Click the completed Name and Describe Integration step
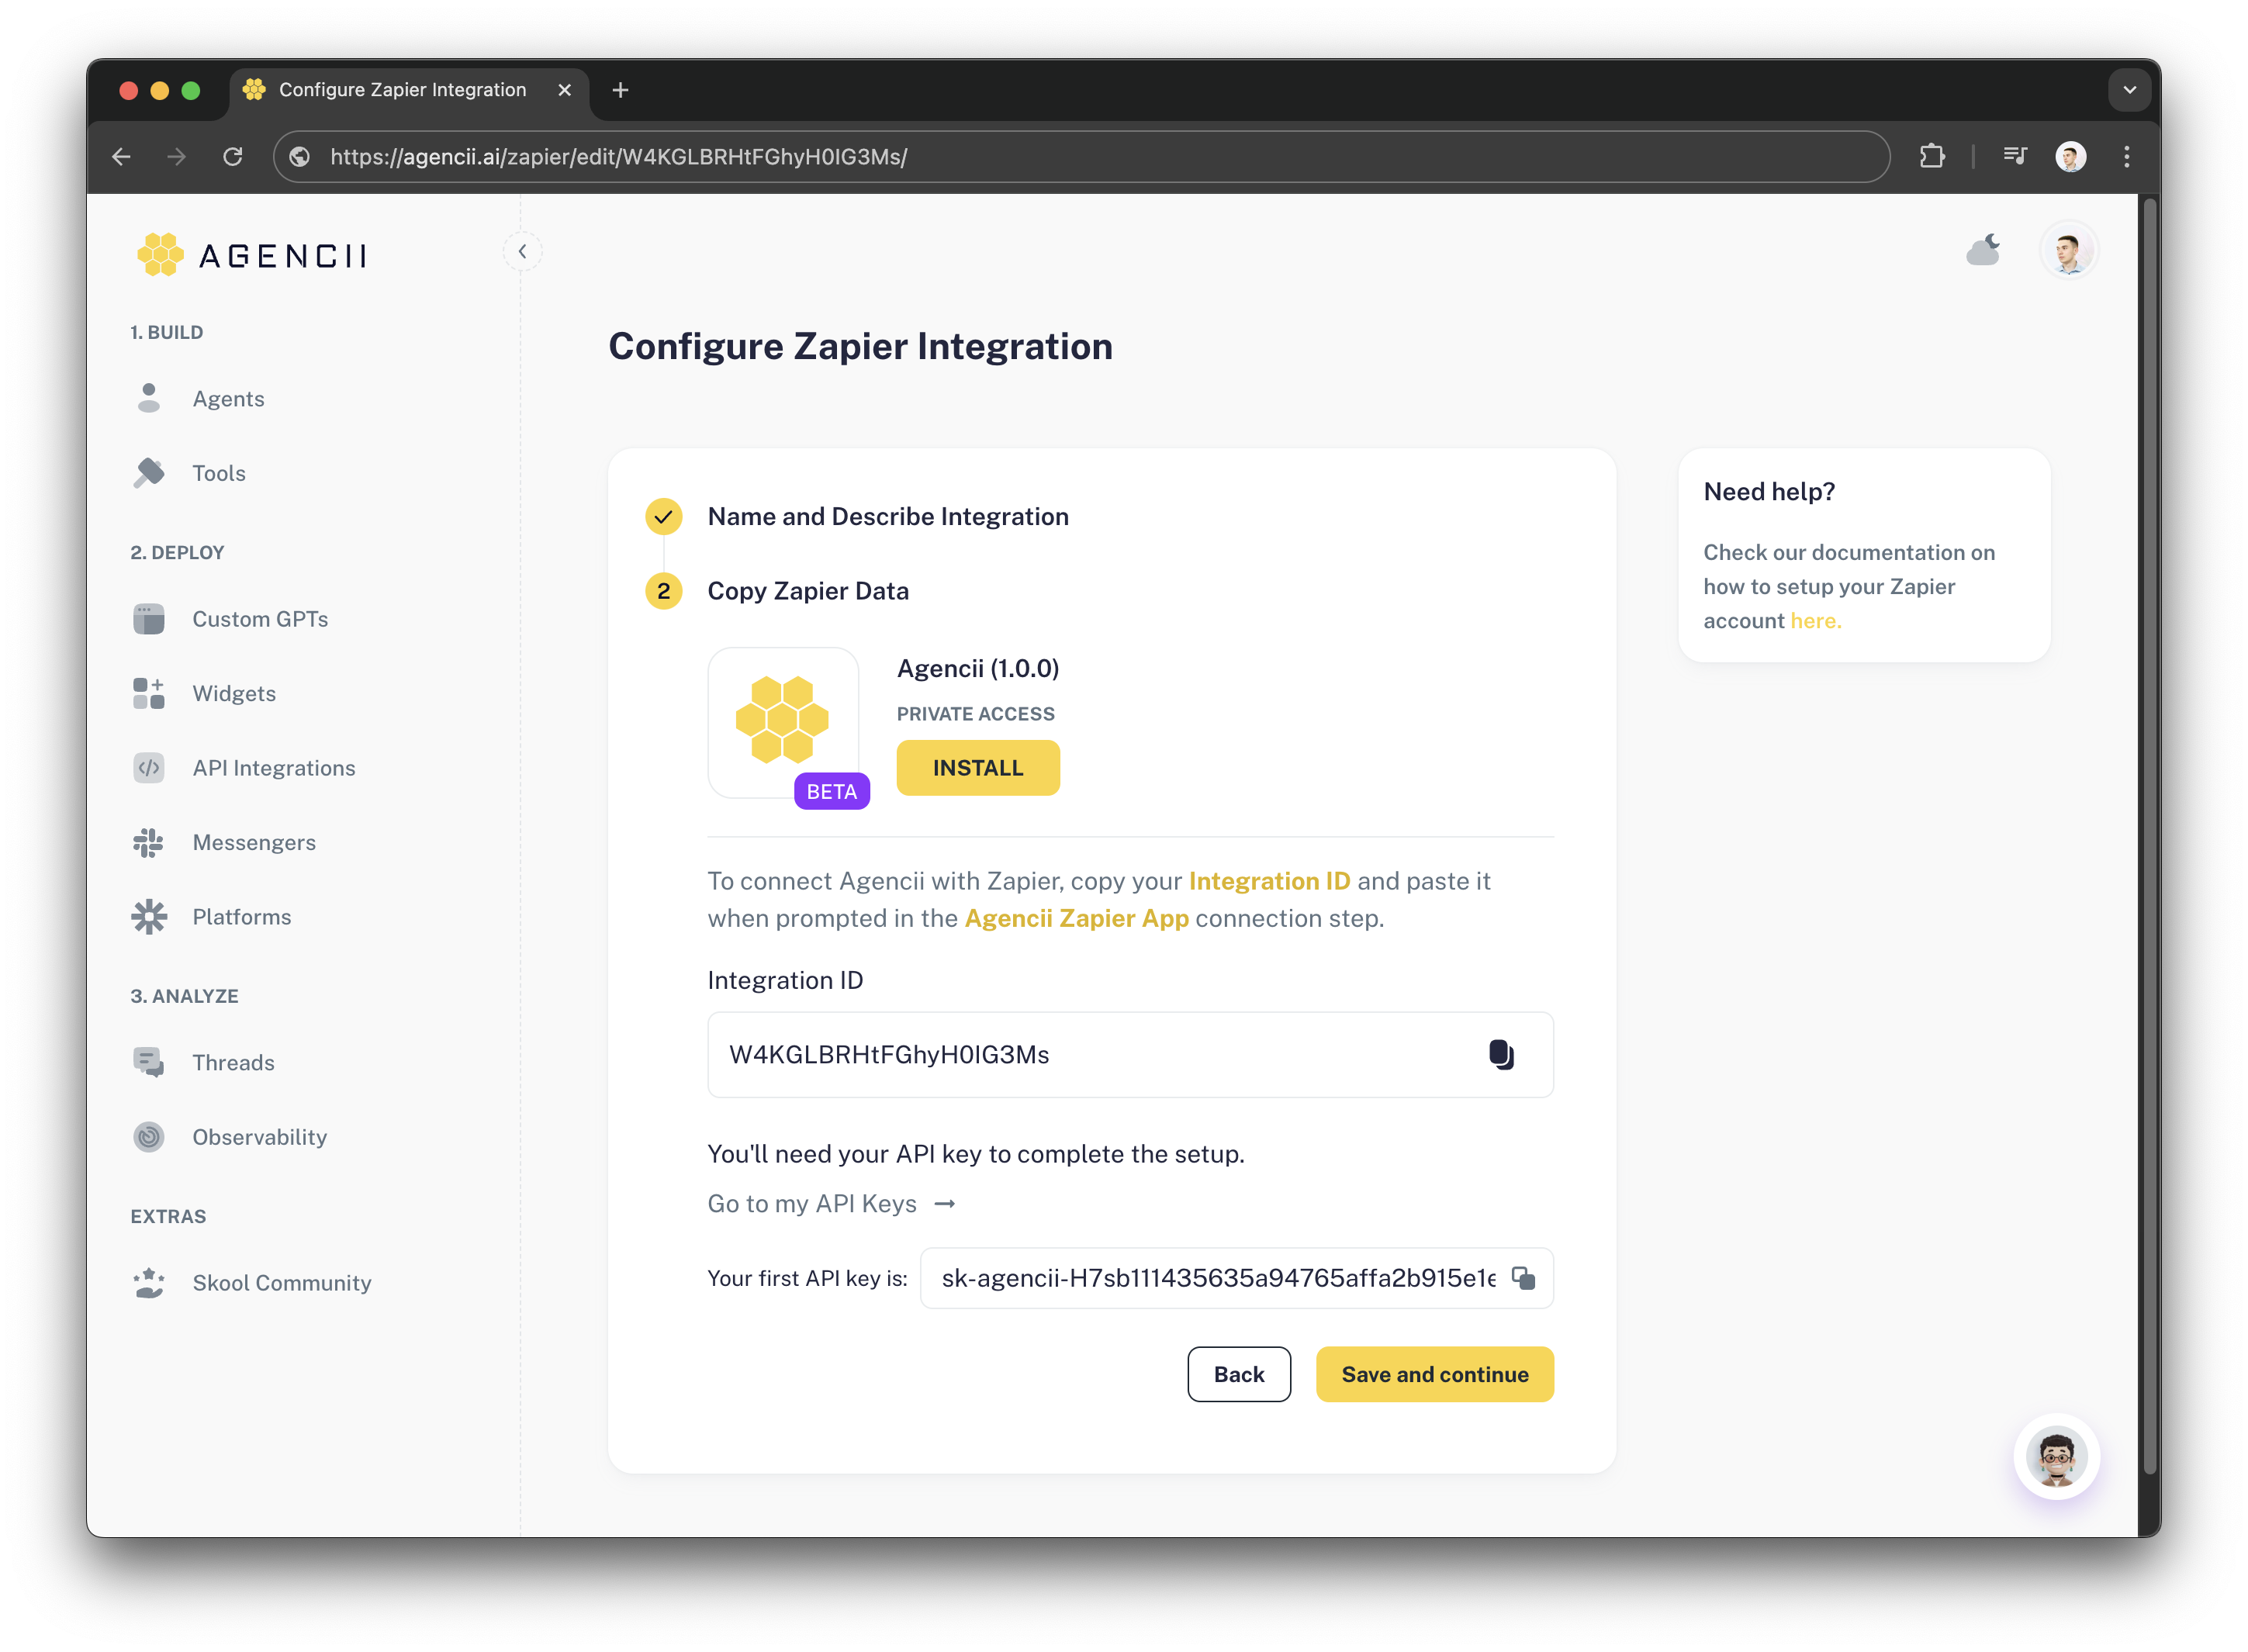 pos(887,516)
